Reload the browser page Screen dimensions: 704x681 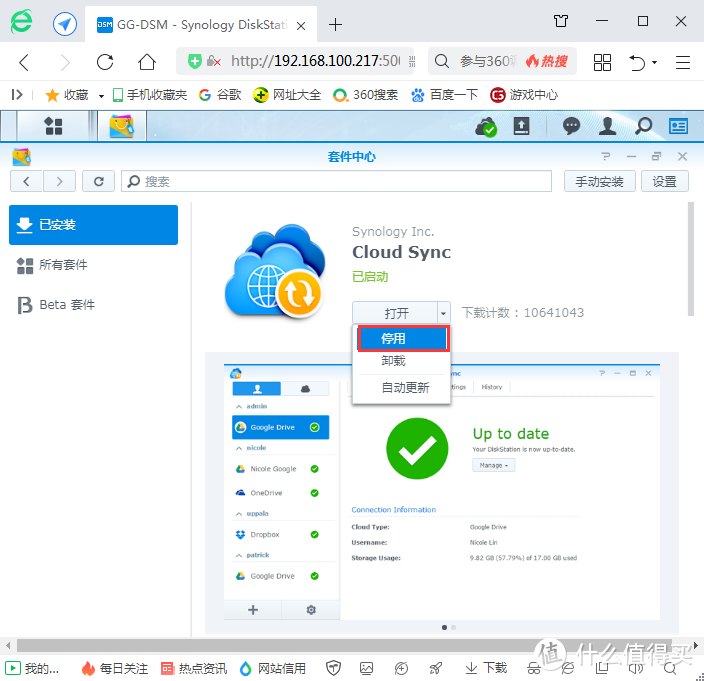point(105,62)
